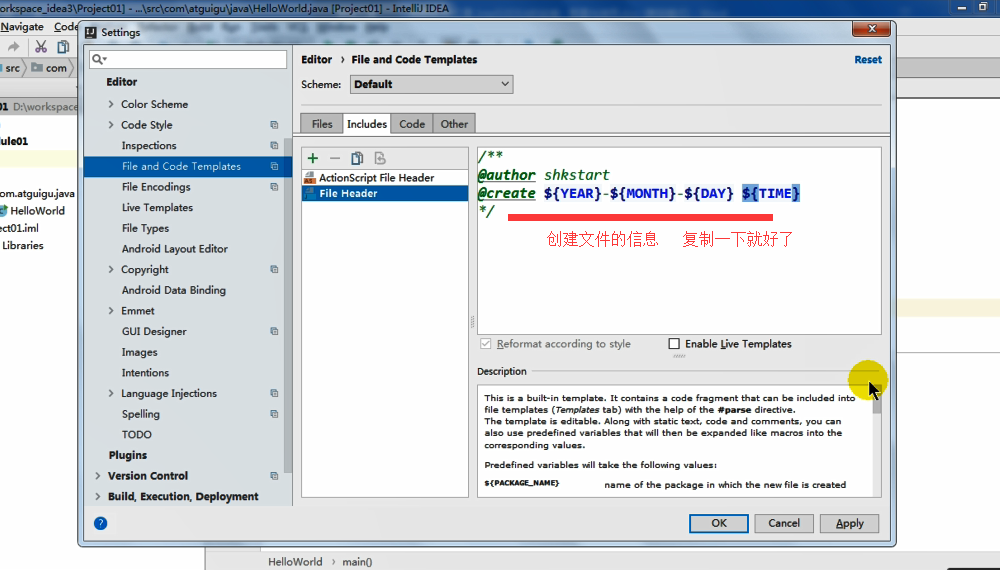The image size is (1000, 570).
Task: Select Plugins in settings tree
Action: [x=128, y=455]
